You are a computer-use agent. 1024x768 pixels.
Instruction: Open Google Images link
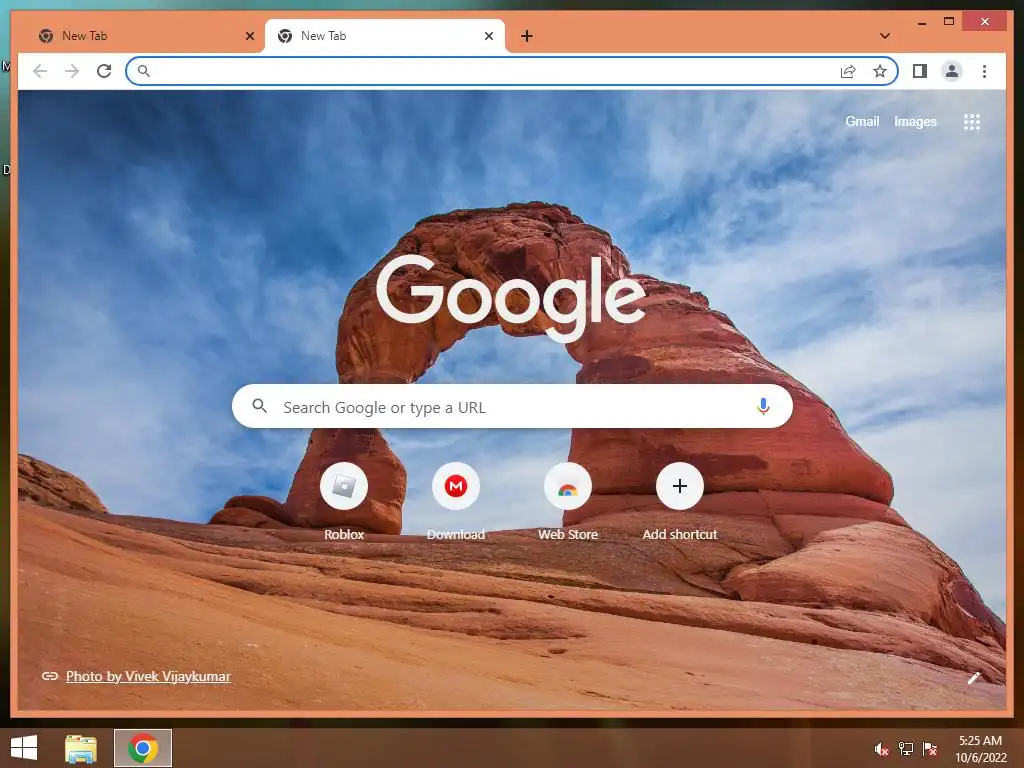[915, 121]
